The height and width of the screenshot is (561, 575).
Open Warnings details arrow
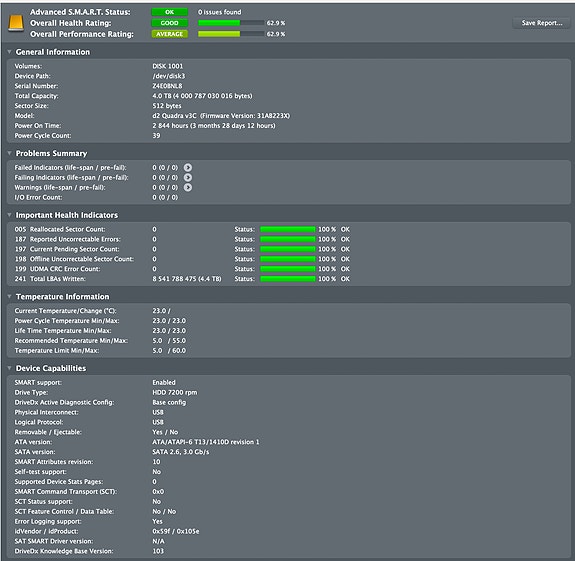pyautogui.click(x=188, y=187)
